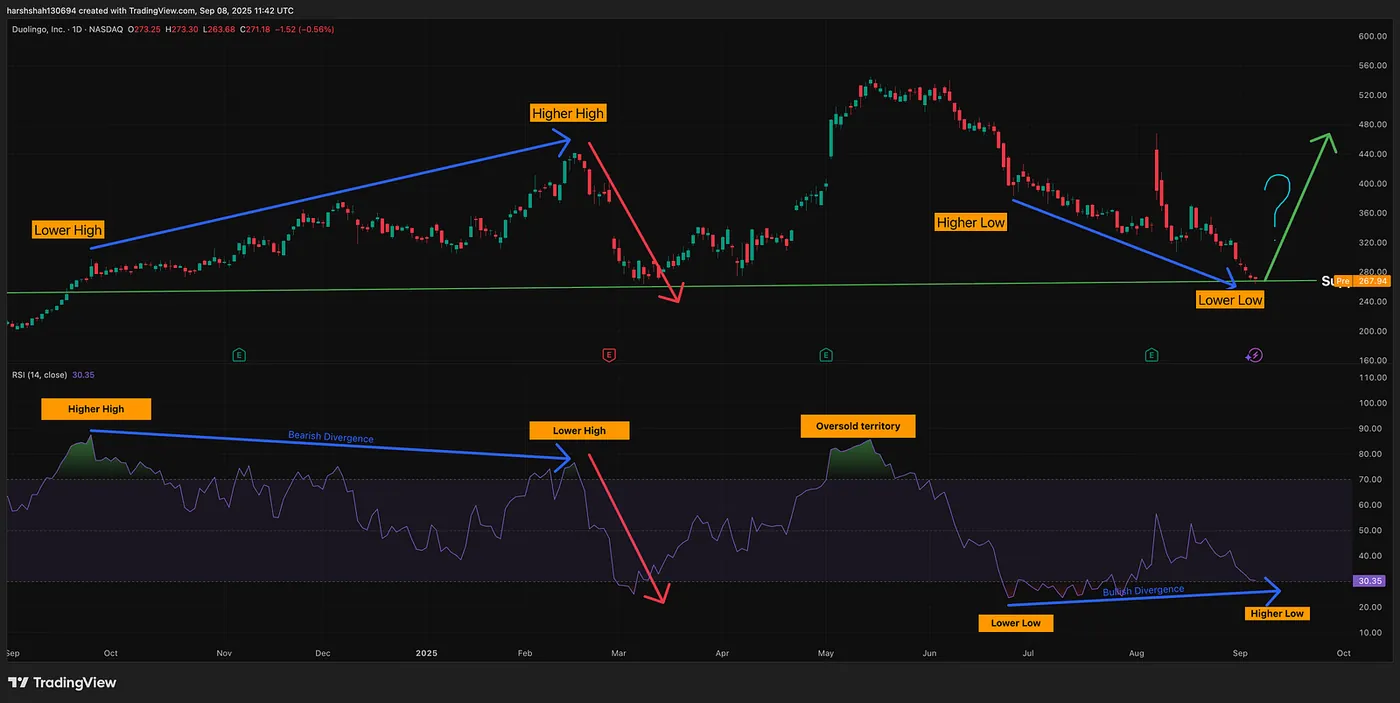Click the Nov label on time axis

tap(224, 653)
